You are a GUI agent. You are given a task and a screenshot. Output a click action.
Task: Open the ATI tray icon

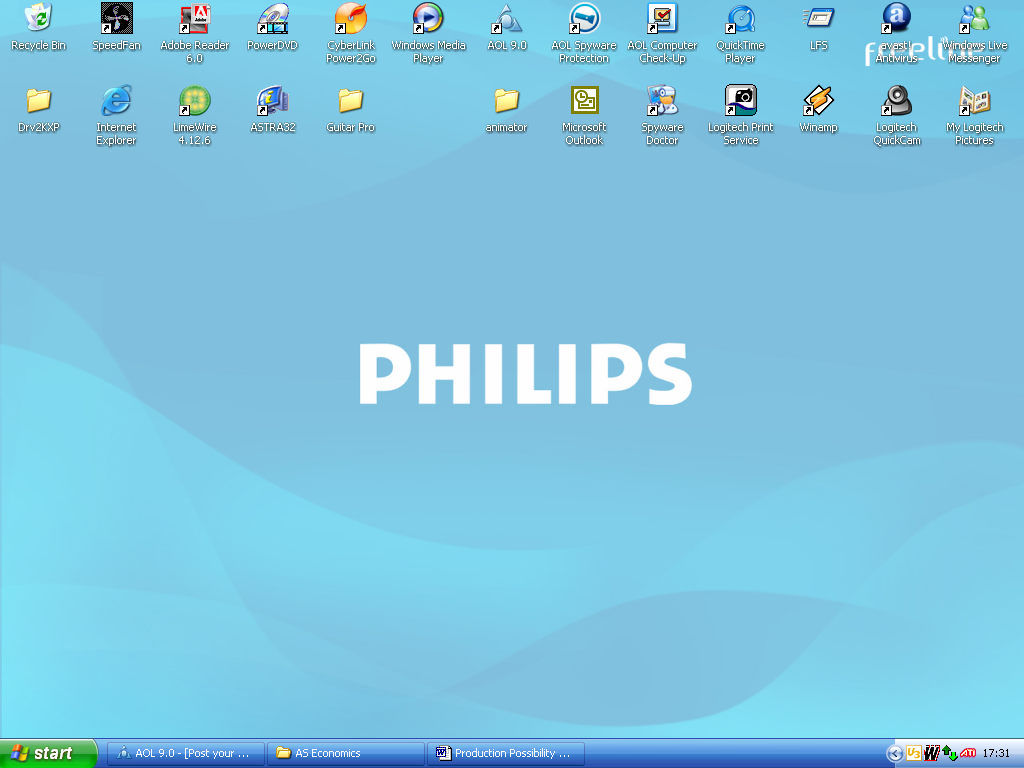tap(968, 754)
